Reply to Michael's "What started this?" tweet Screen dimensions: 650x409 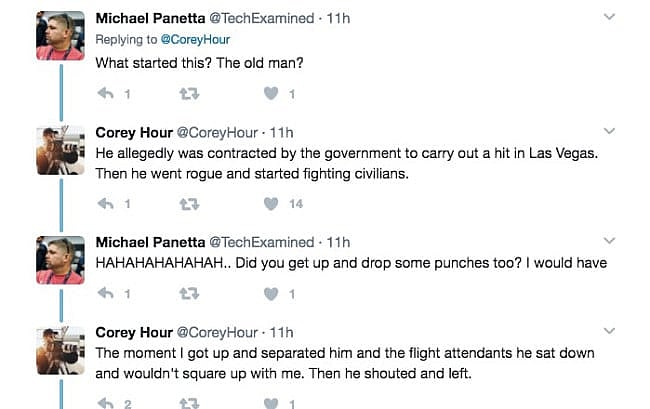point(105,95)
